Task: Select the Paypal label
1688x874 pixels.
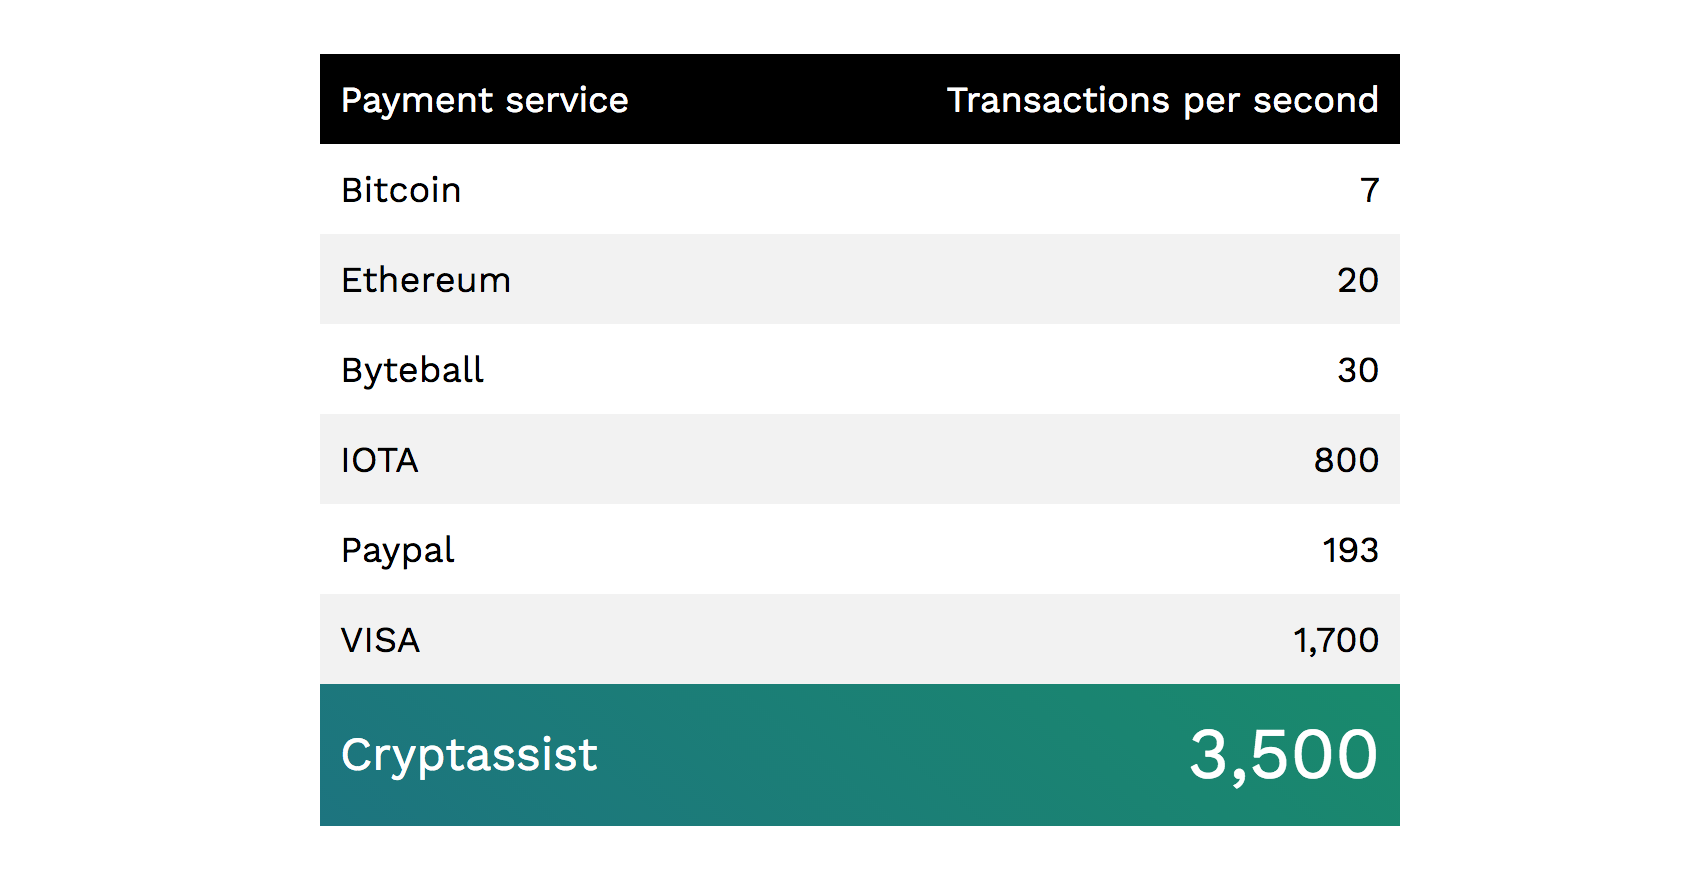Action: (397, 551)
